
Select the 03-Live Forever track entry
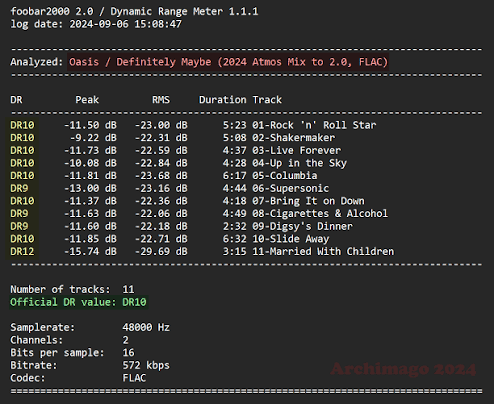tap(296, 150)
